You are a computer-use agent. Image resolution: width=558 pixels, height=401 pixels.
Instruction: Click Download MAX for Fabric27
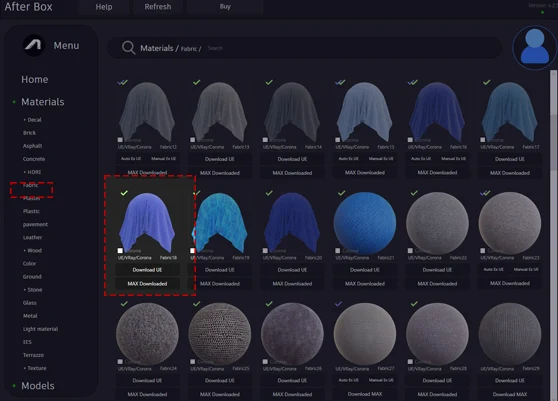[365, 394]
